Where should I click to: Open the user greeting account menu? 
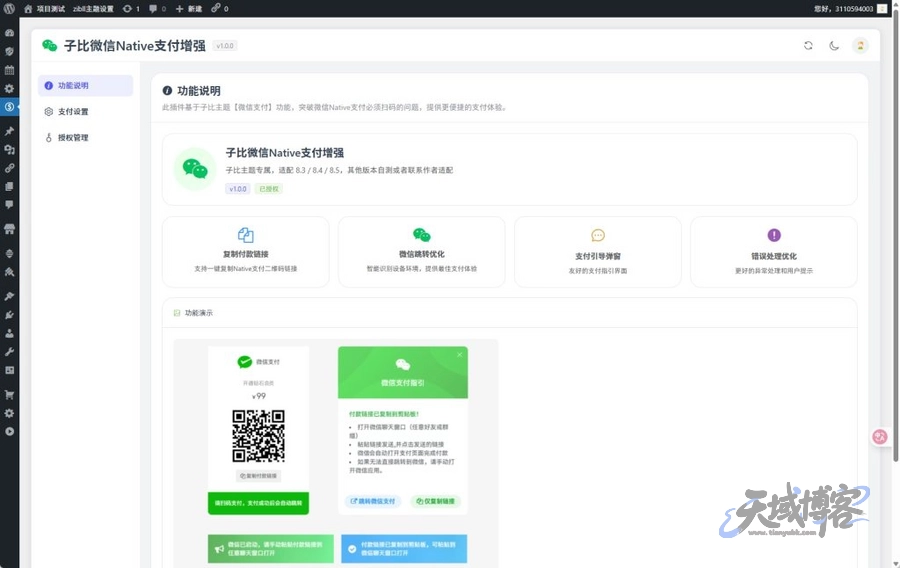[850, 9]
